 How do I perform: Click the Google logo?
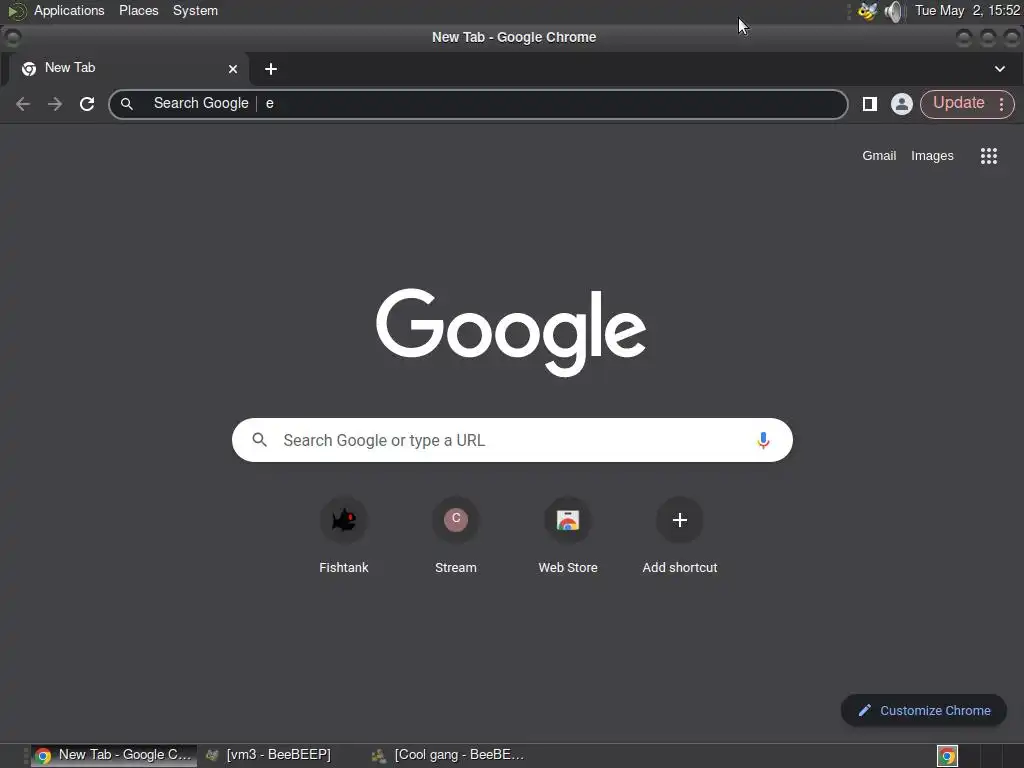511,332
